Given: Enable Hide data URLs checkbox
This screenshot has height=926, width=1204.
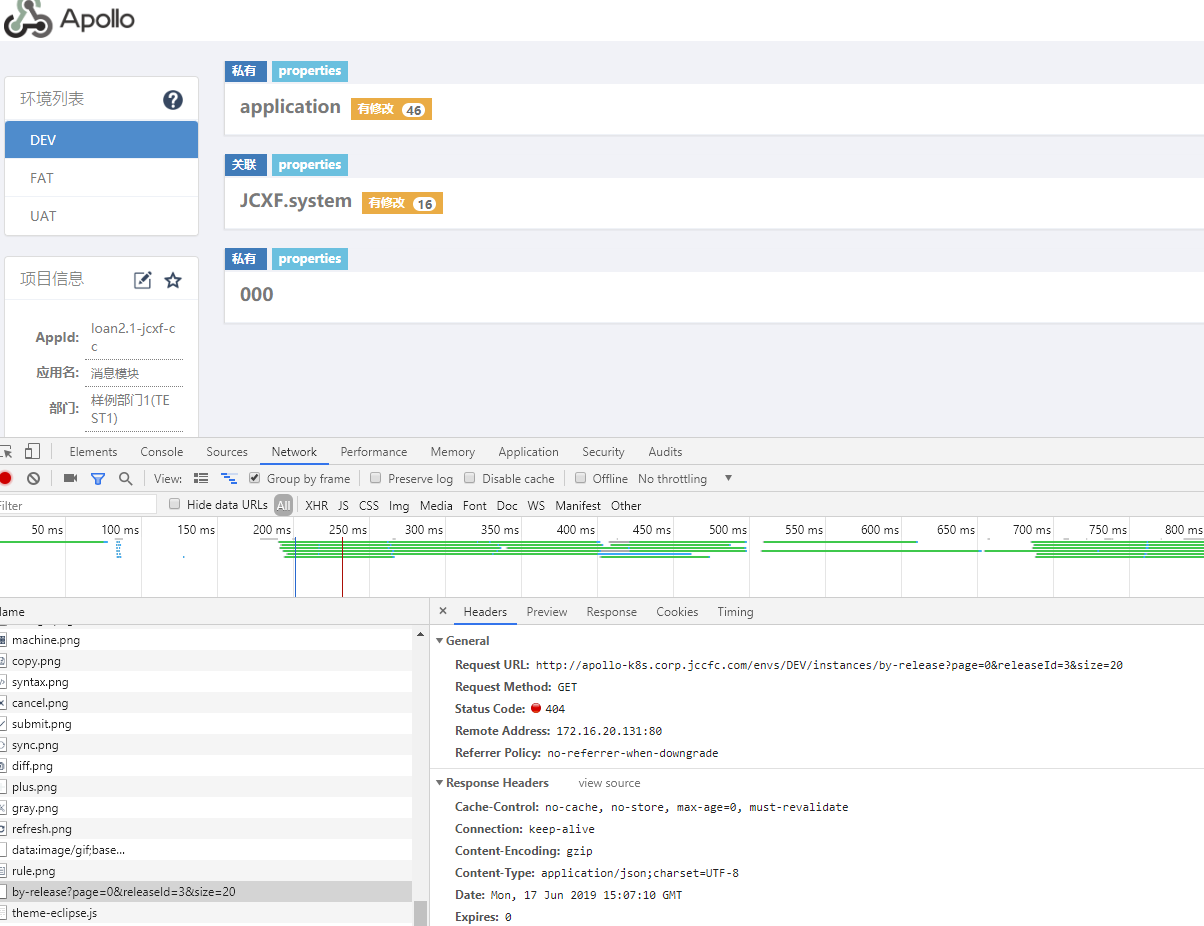Looking at the screenshot, I should [175, 504].
